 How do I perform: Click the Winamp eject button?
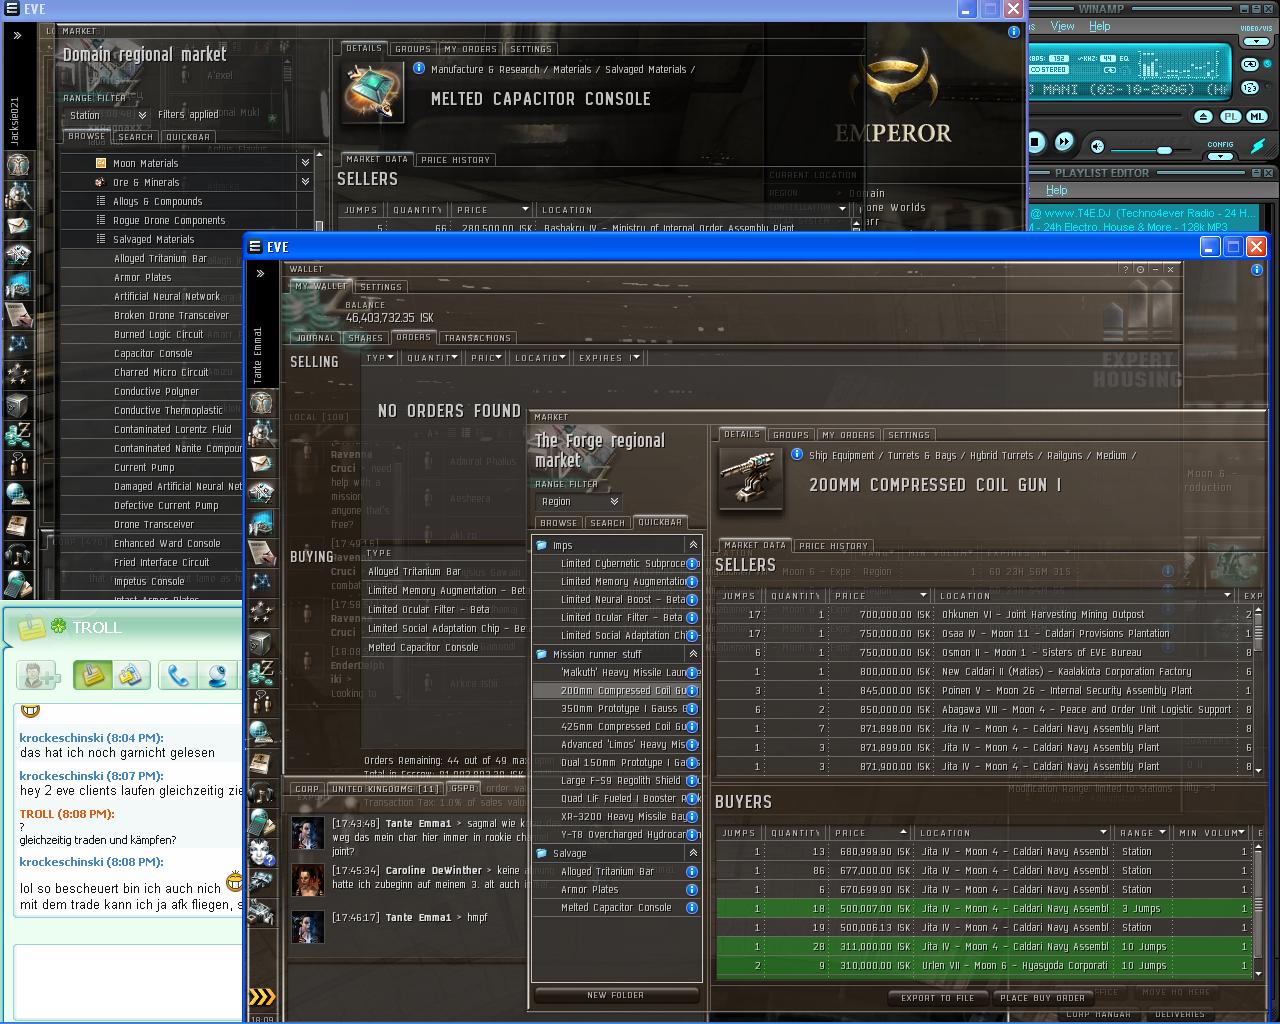(1204, 117)
